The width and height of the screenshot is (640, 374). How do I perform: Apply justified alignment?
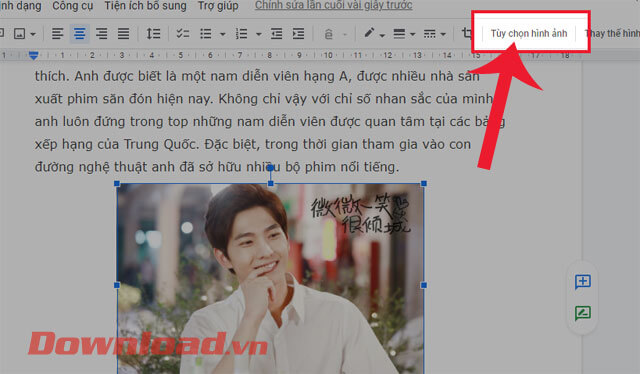pos(123,33)
